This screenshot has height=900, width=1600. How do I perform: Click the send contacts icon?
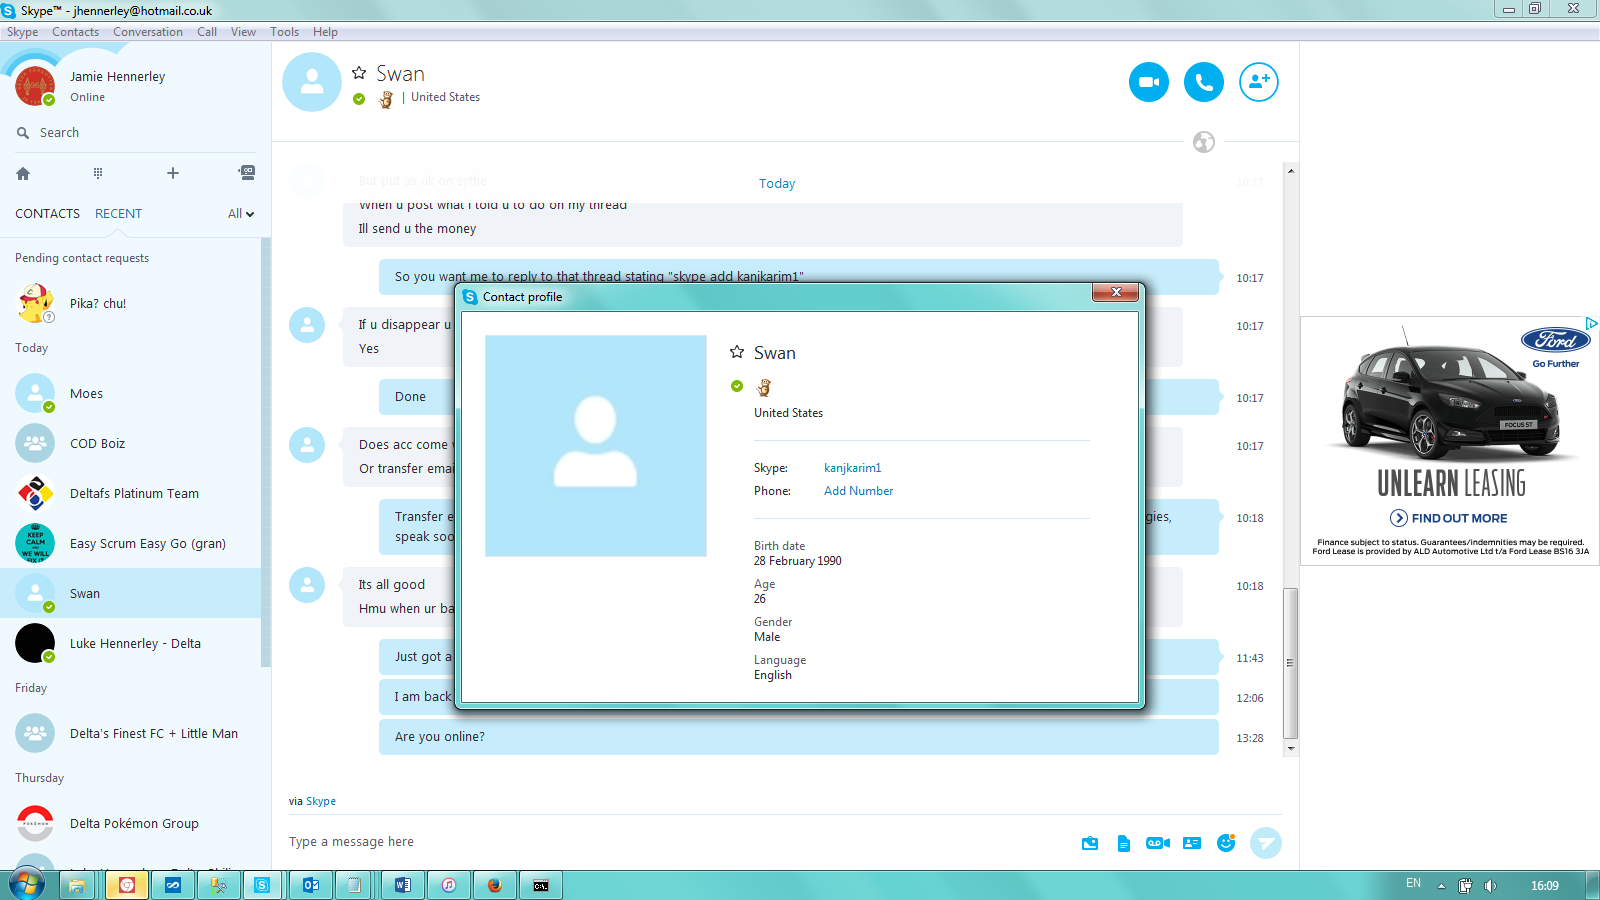click(1192, 843)
